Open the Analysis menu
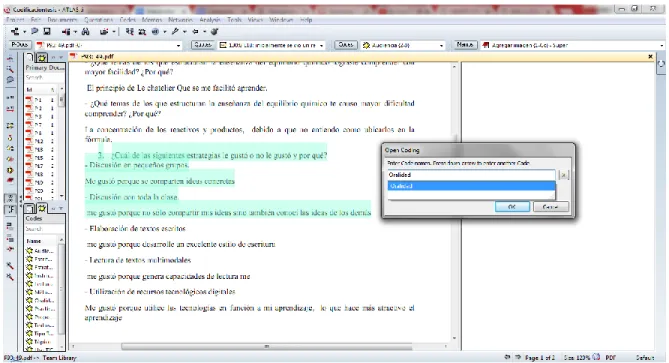 tap(210, 20)
